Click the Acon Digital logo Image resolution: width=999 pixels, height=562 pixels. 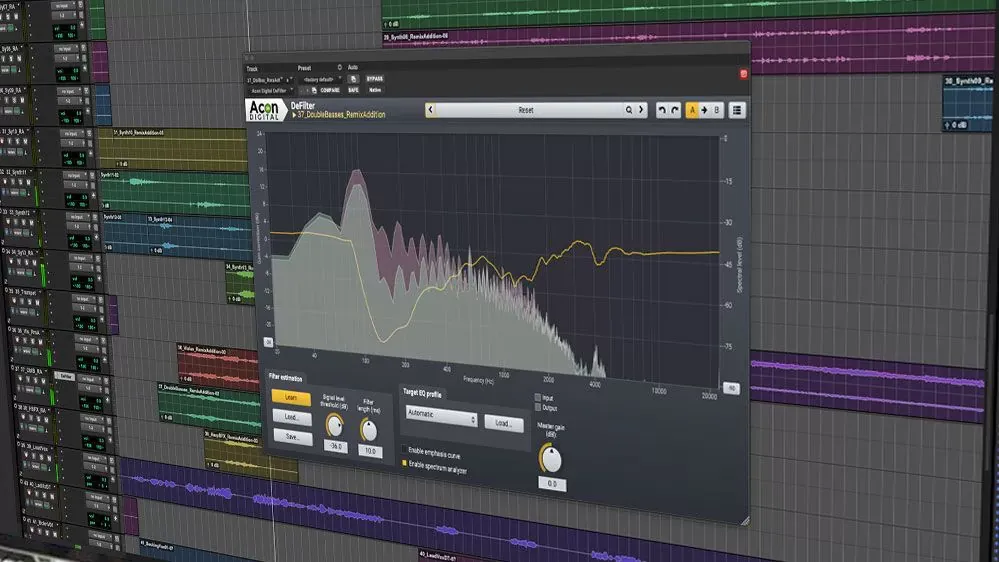point(264,110)
